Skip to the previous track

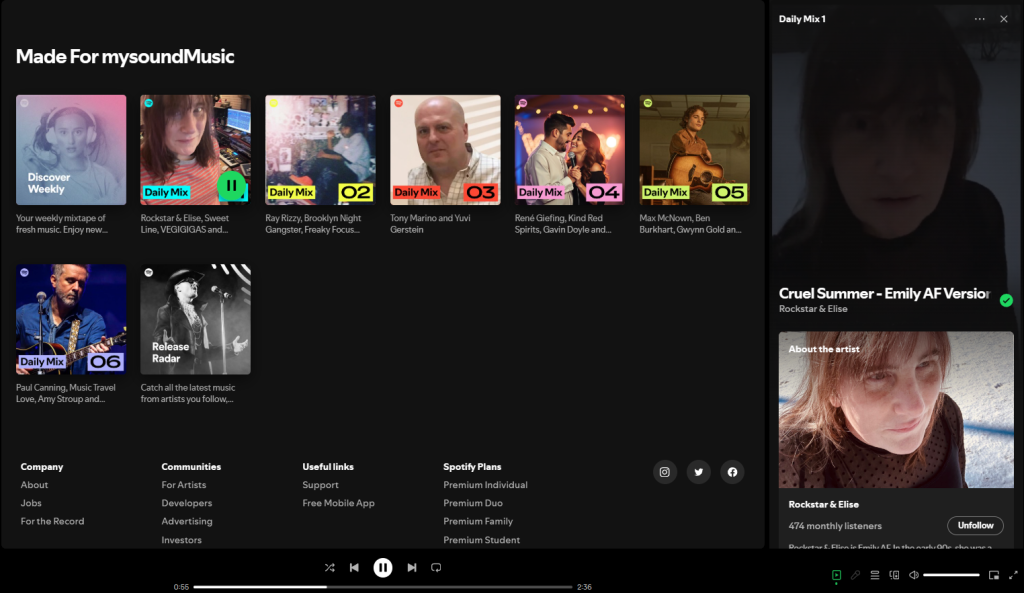pos(354,568)
